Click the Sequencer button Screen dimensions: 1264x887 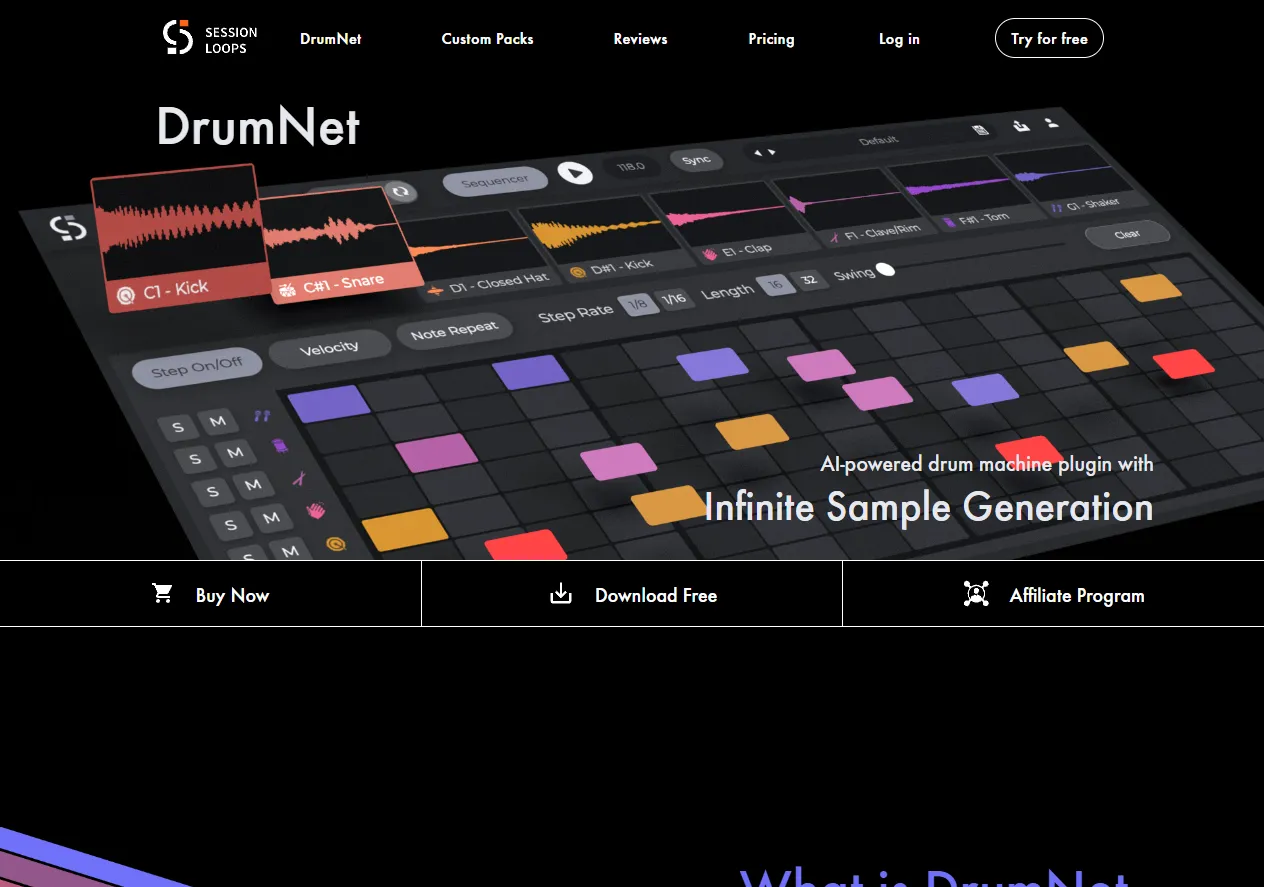(495, 182)
